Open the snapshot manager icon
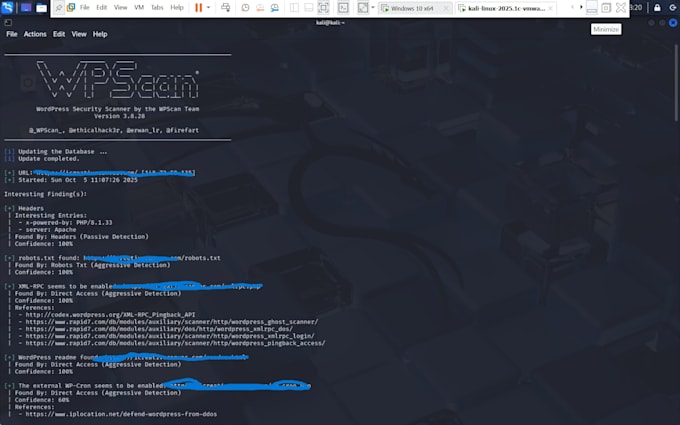Image resolution: width=680 pixels, height=425 pixels. [275, 7]
